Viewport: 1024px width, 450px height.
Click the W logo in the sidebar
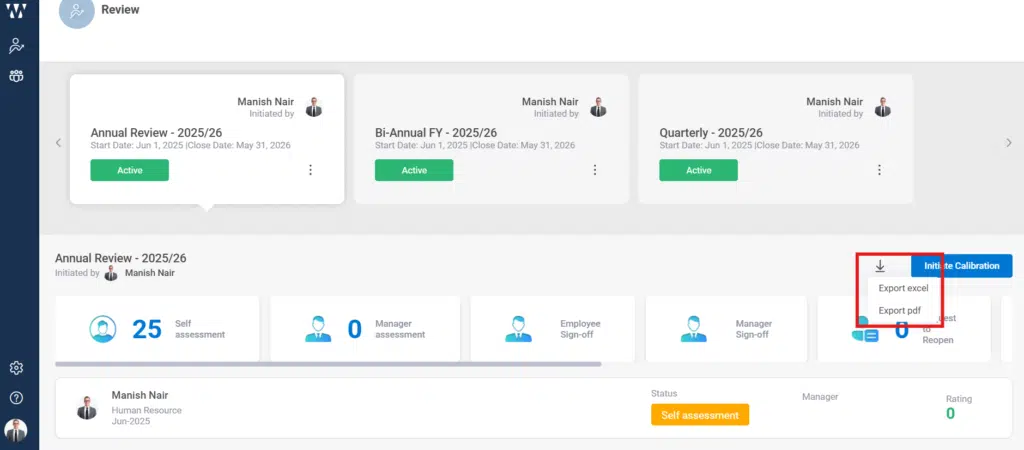coord(16,11)
